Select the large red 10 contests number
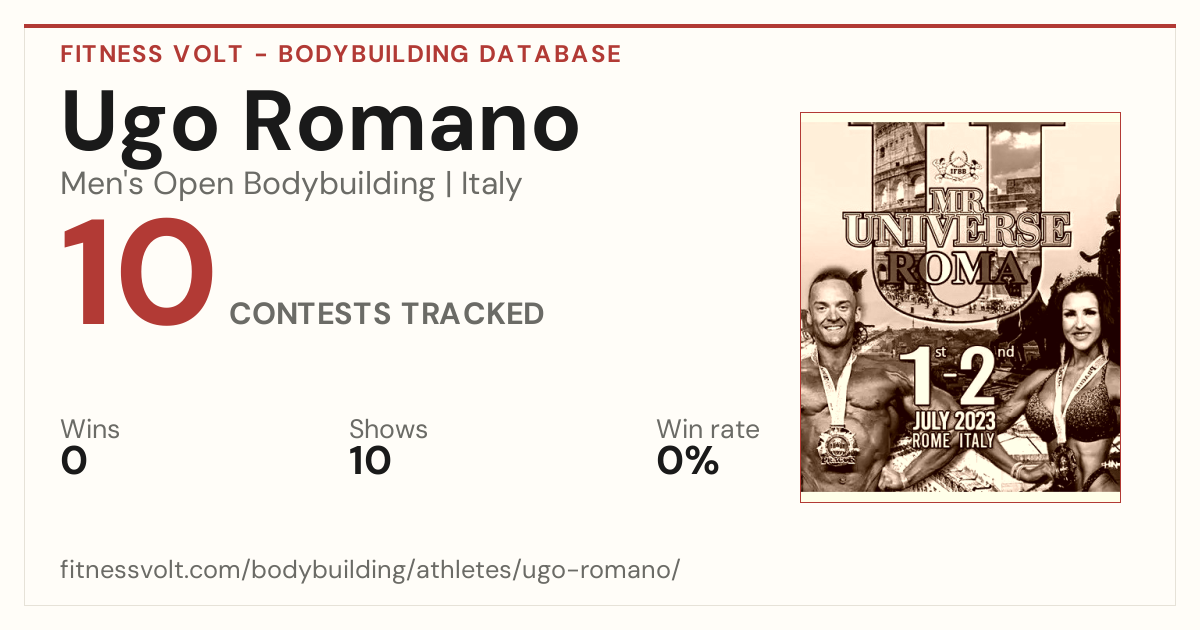 click(x=138, y=275)
